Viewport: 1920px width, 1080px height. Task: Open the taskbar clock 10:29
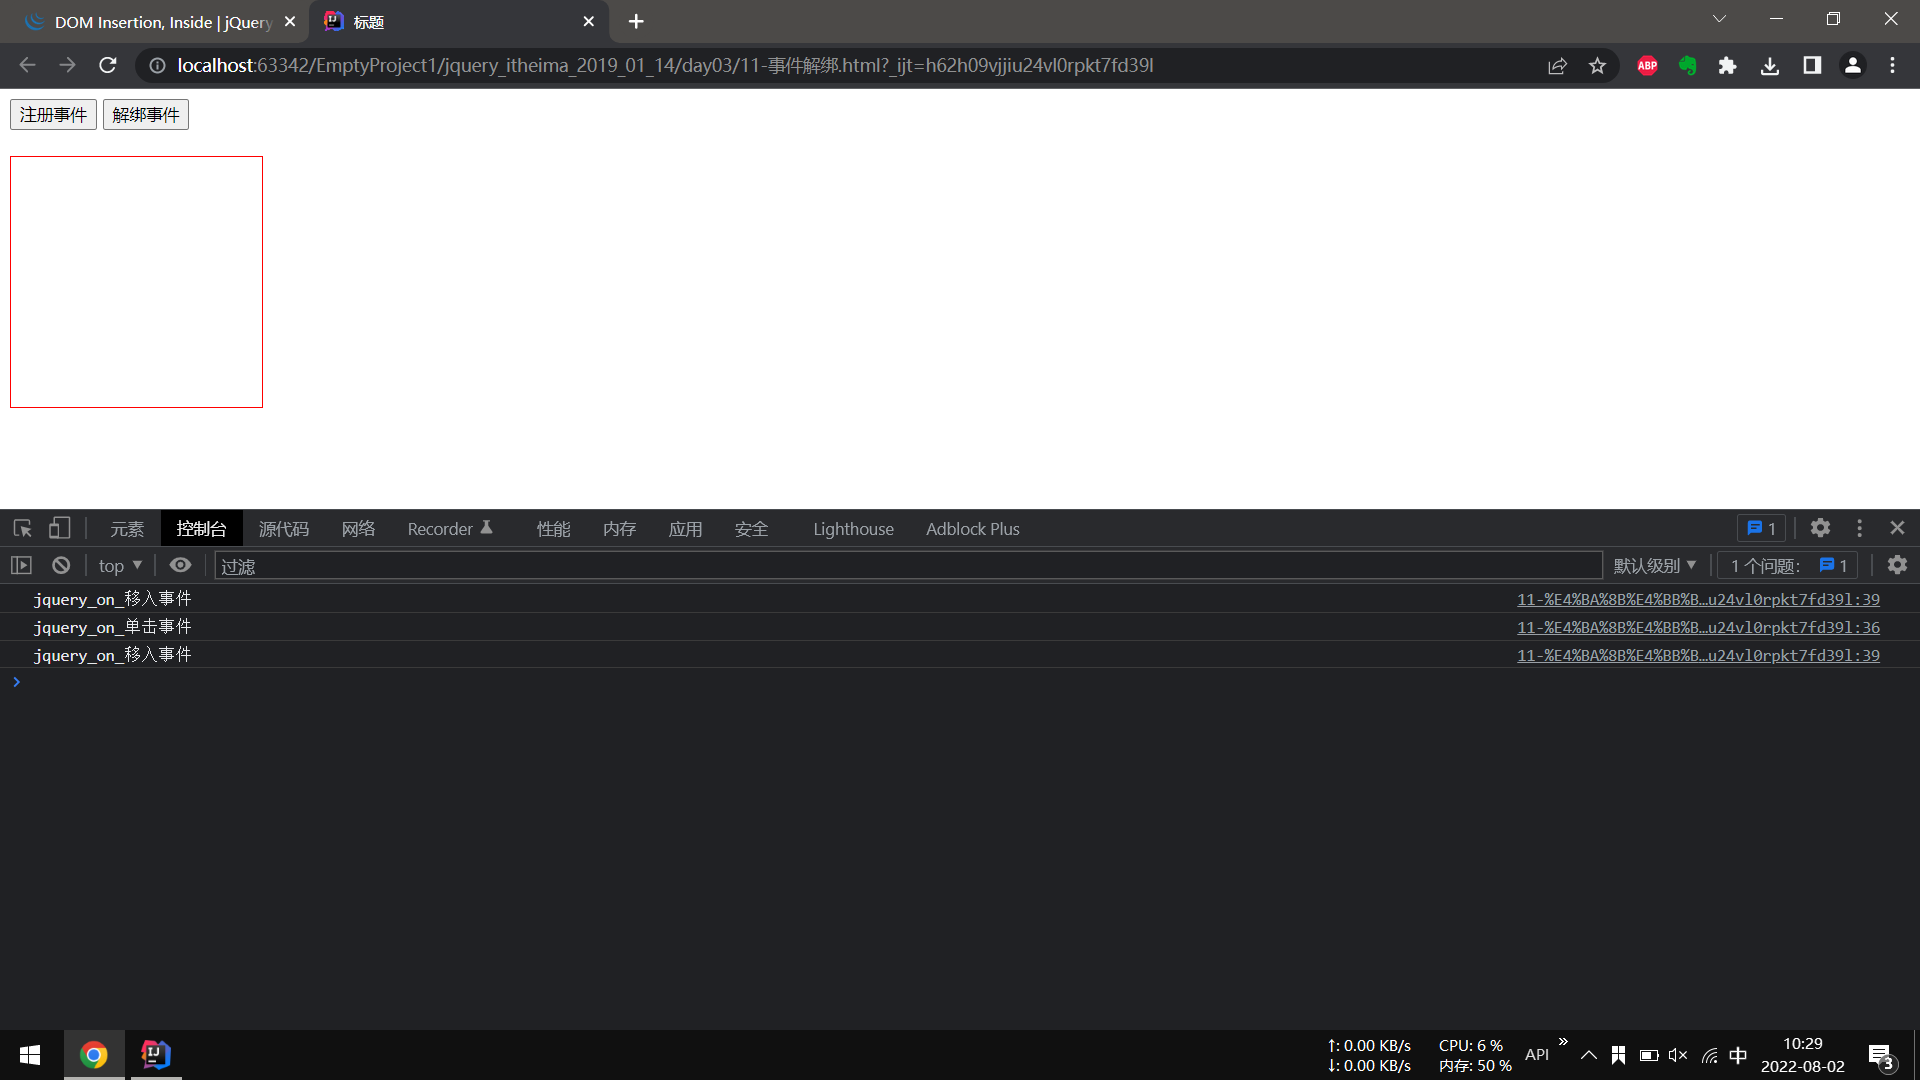[x=1802, y=1055]
